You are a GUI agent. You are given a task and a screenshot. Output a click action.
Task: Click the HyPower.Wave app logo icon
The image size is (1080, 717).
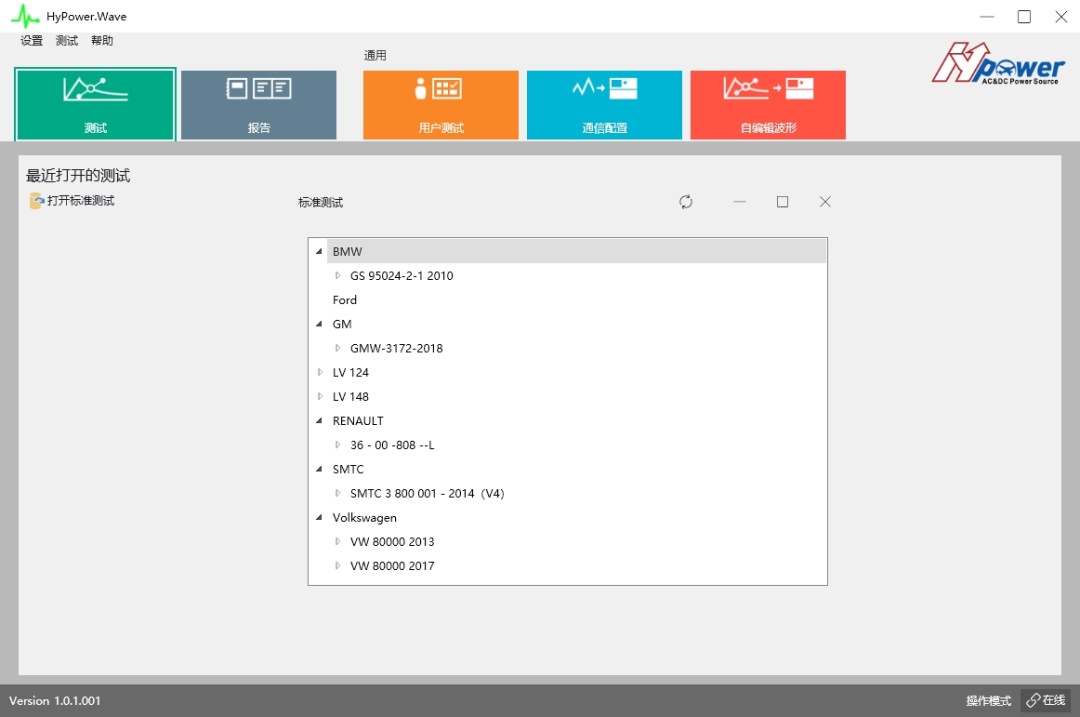(25, 16)
